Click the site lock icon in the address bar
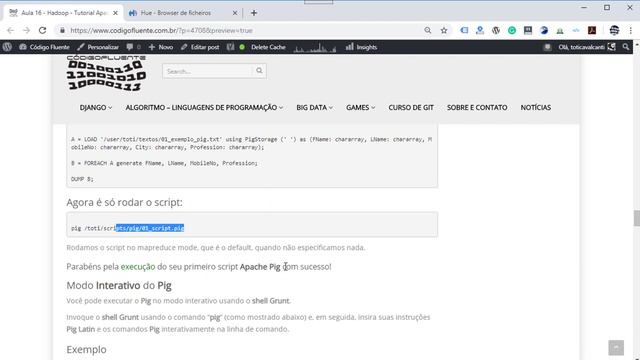The image size is (640, 360). (62, 30)
